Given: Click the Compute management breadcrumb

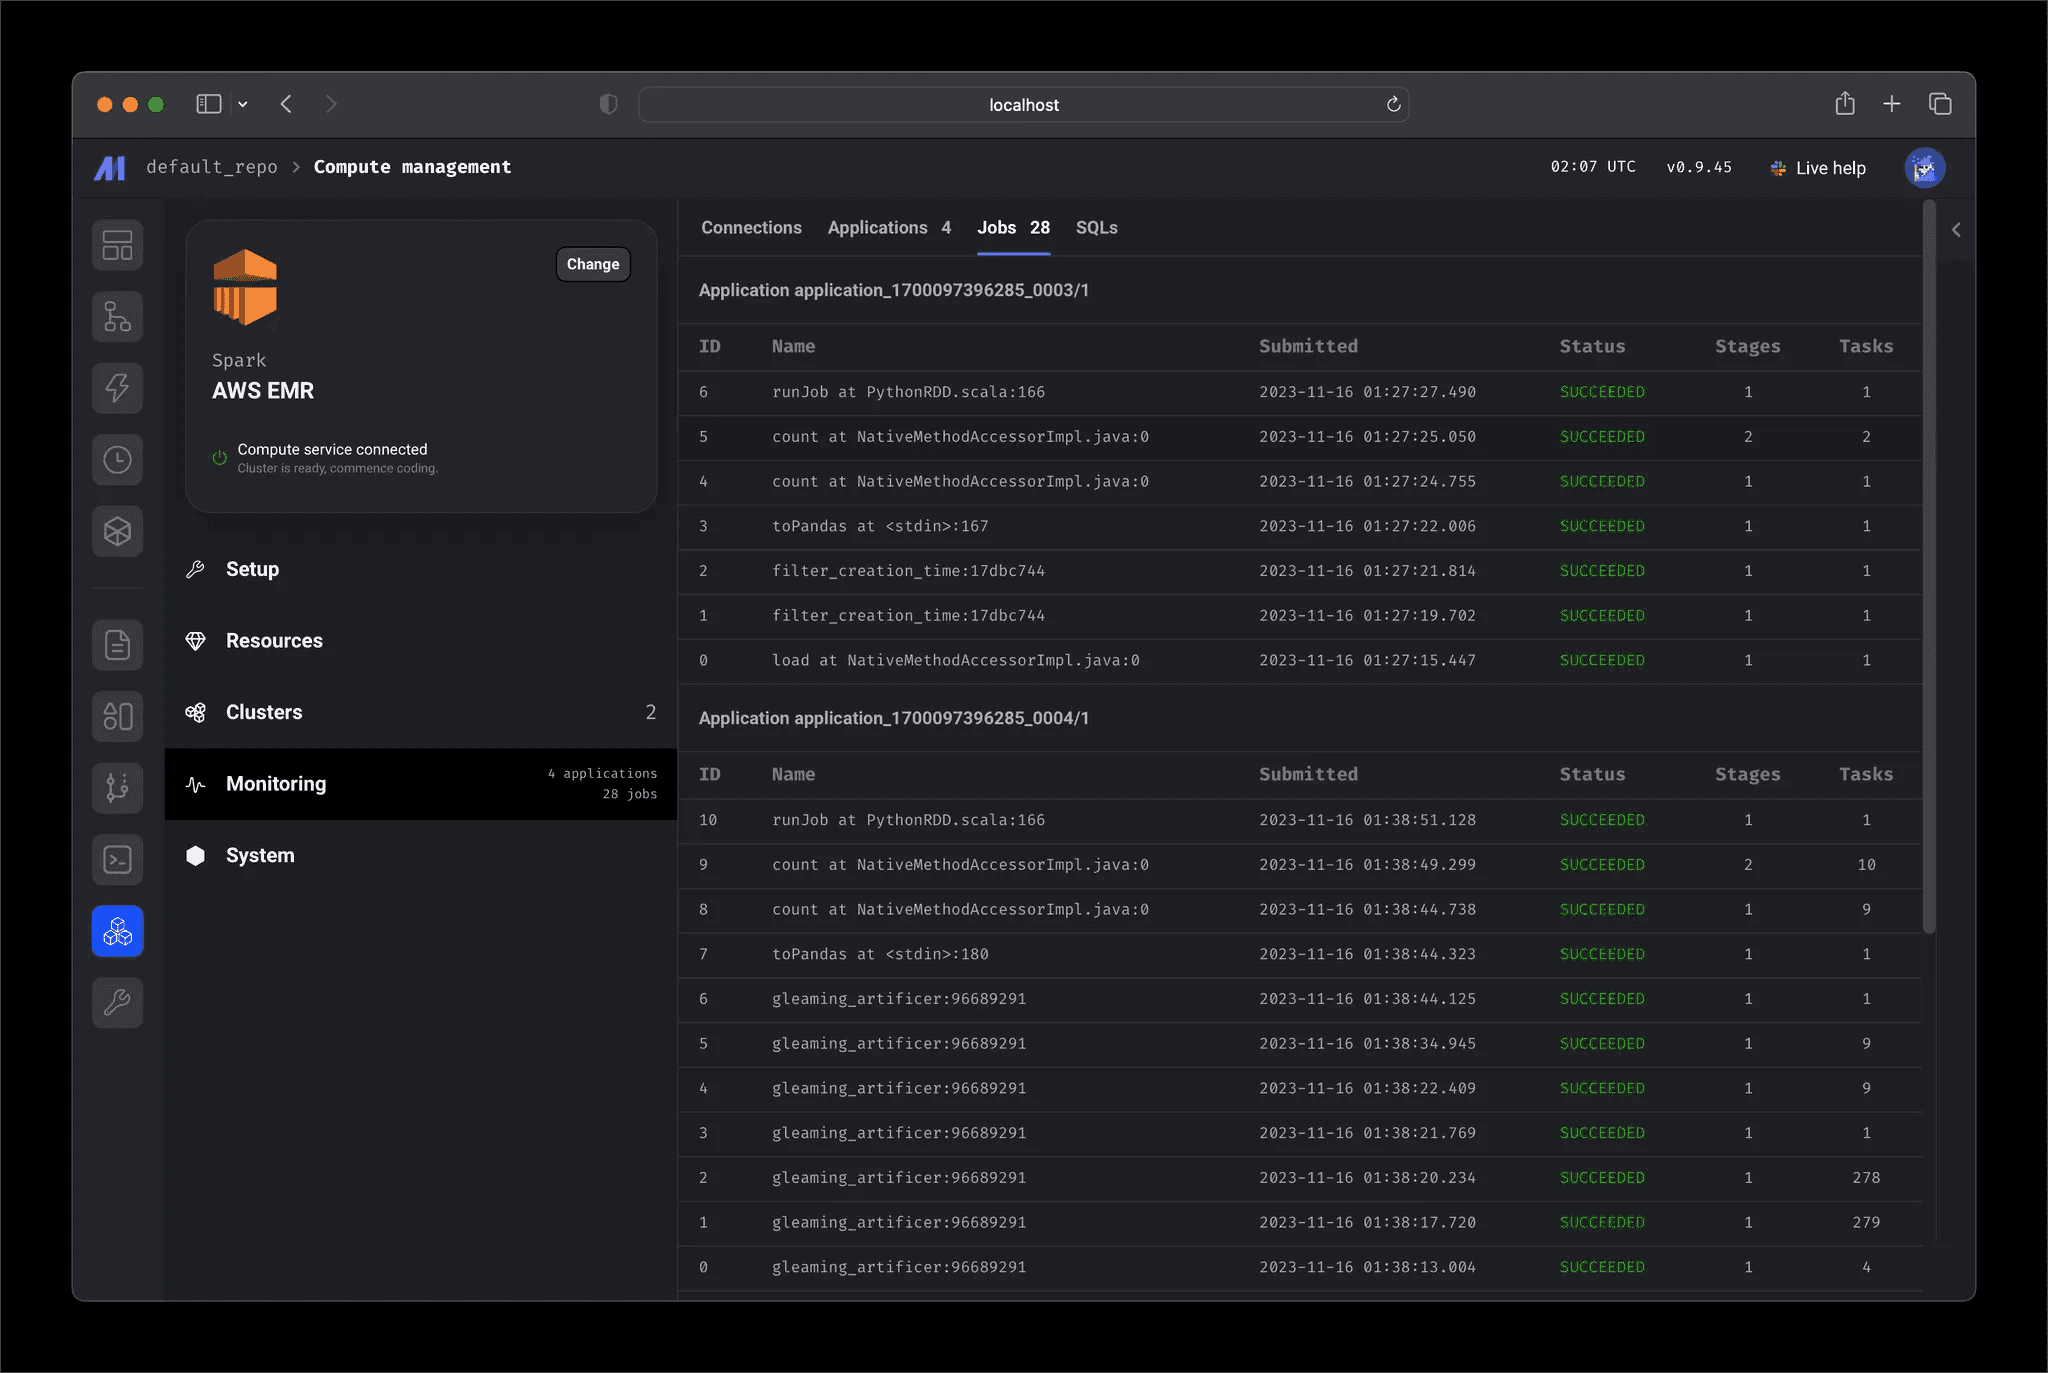Looking at the screenshot, I should (x=412, y=167).
